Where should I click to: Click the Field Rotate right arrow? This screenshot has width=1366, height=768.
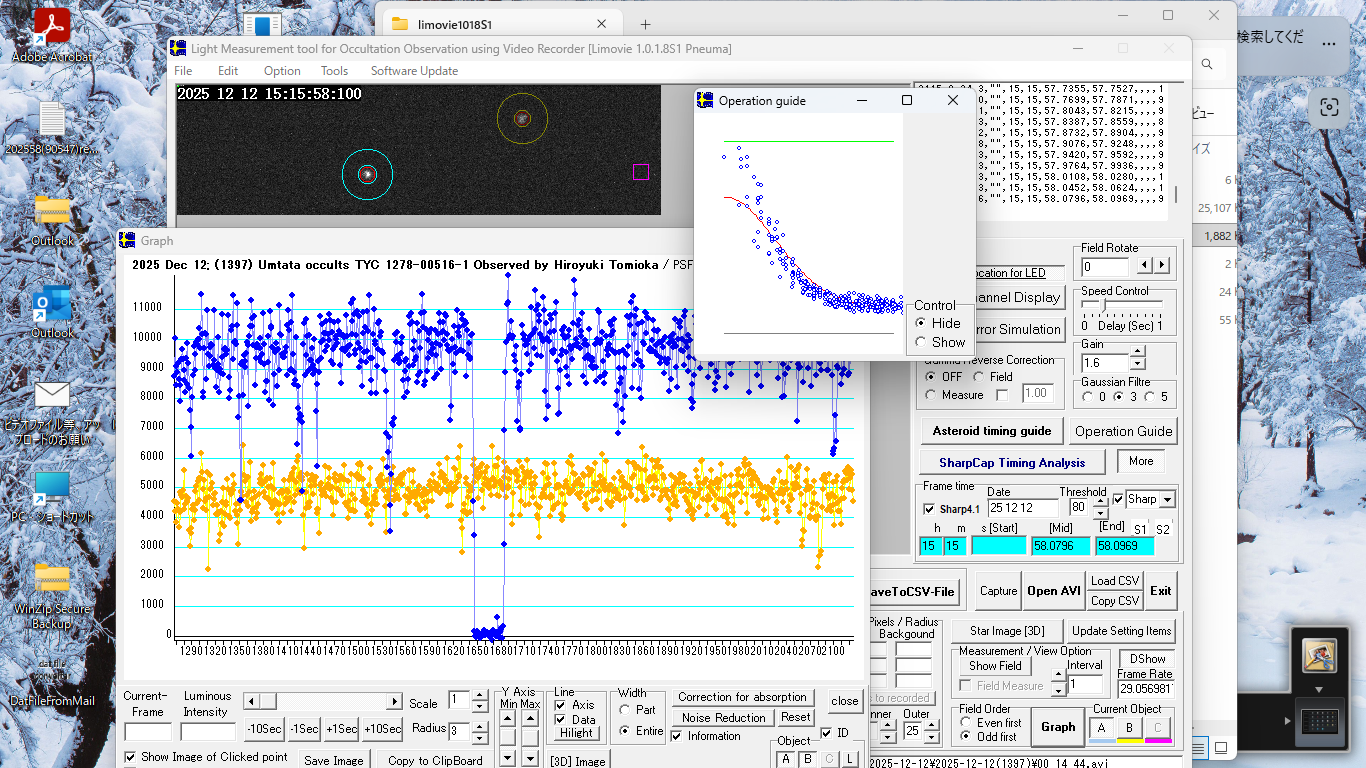(1161, 266)
